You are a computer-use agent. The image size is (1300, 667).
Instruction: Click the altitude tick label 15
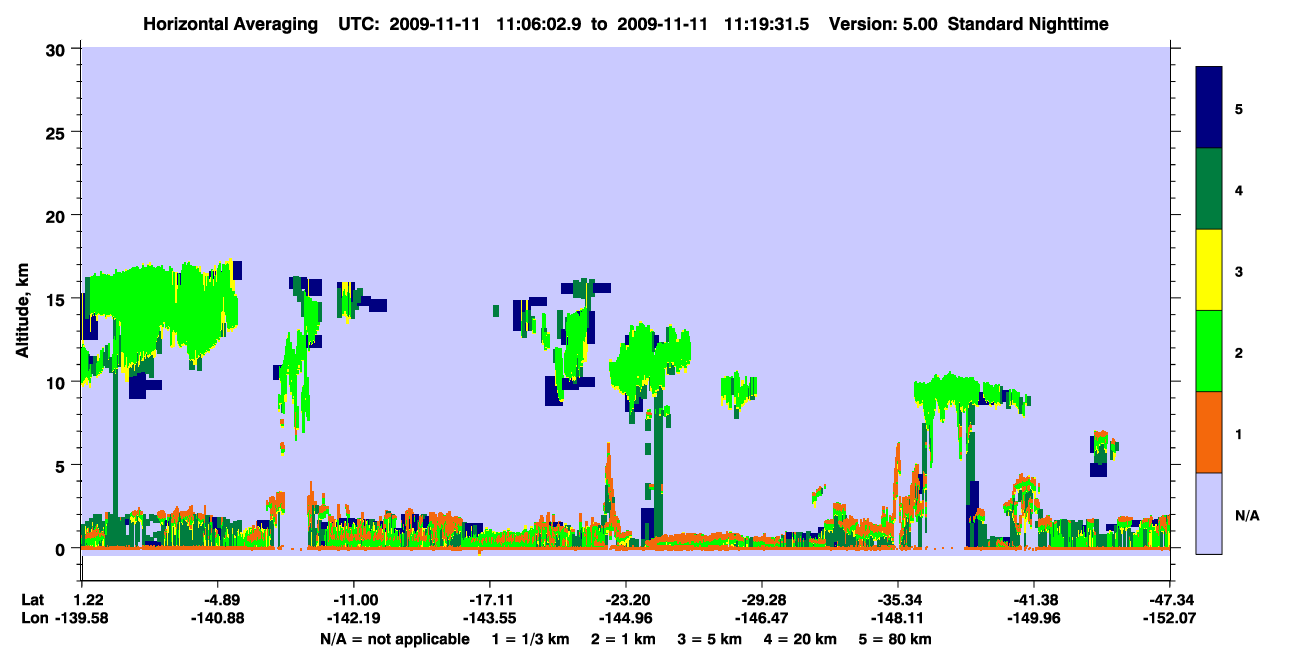tap(58, 299)
